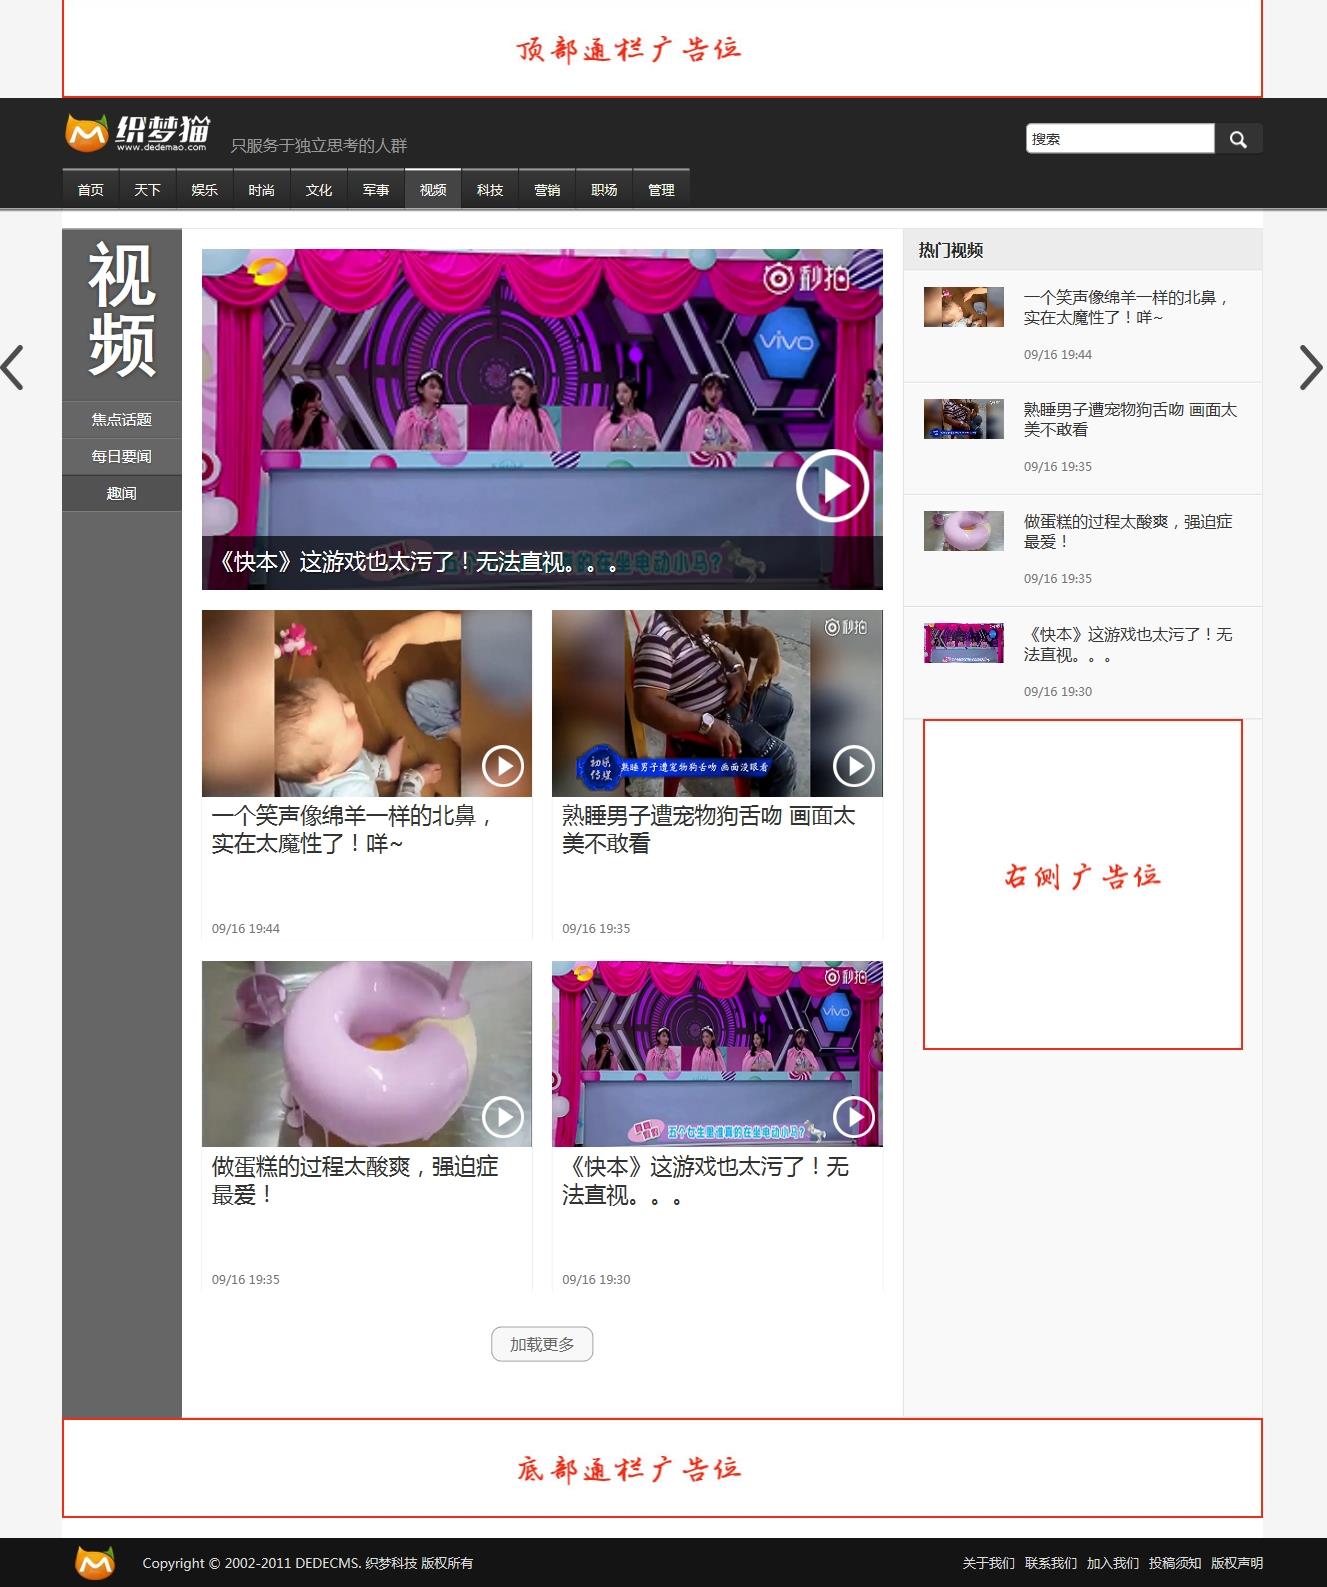This screenshot has height=1587, width=1327.
Task: Open hot video thumbnail of pink cake
Action: coord(963,531)
